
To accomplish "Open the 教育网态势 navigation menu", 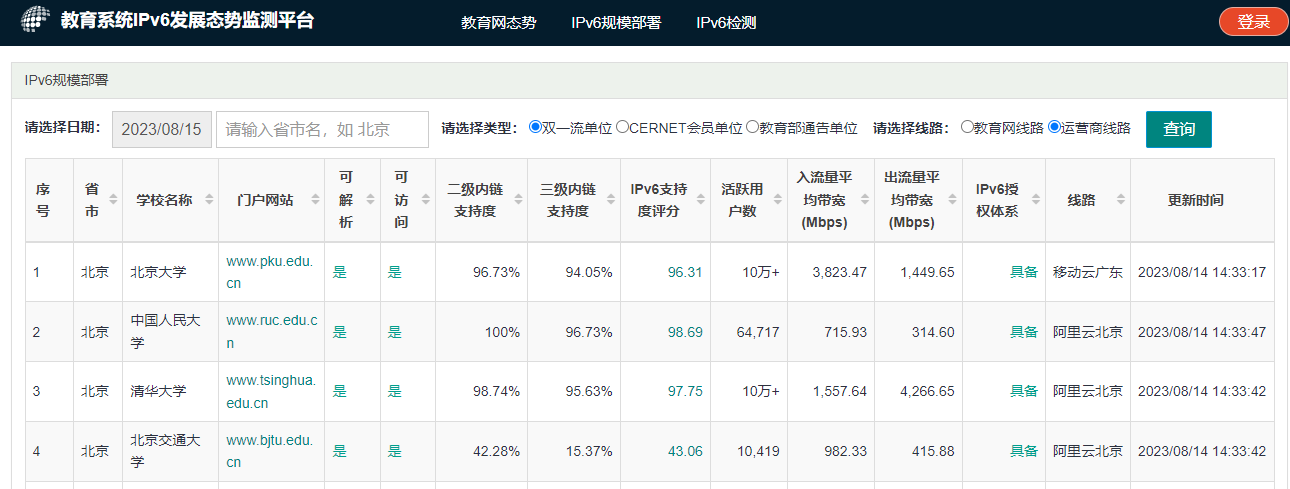I will [x=498, y=23].
